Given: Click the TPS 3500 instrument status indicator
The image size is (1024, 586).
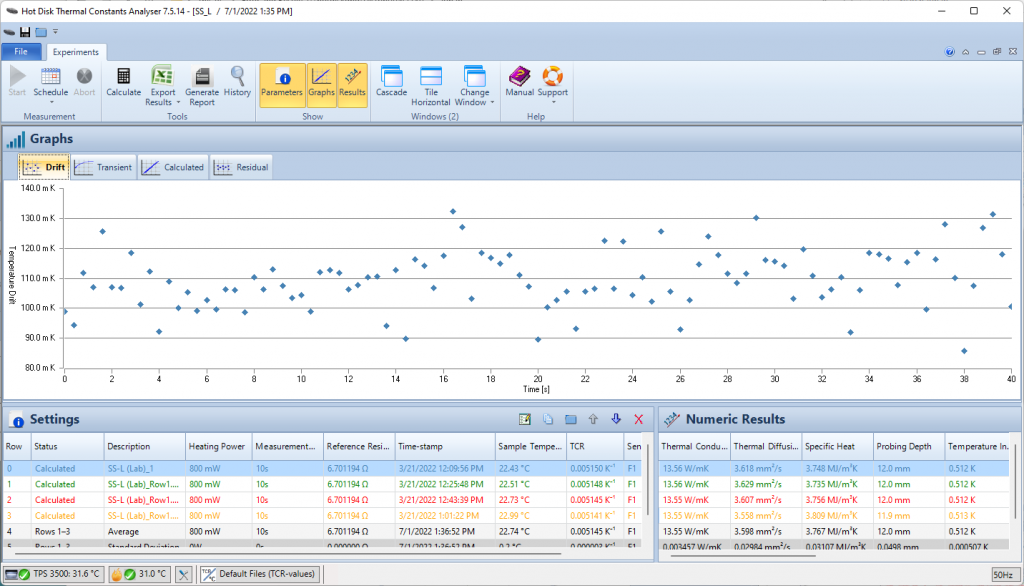Looking at the screenshot, I should [x=54, y=574].
